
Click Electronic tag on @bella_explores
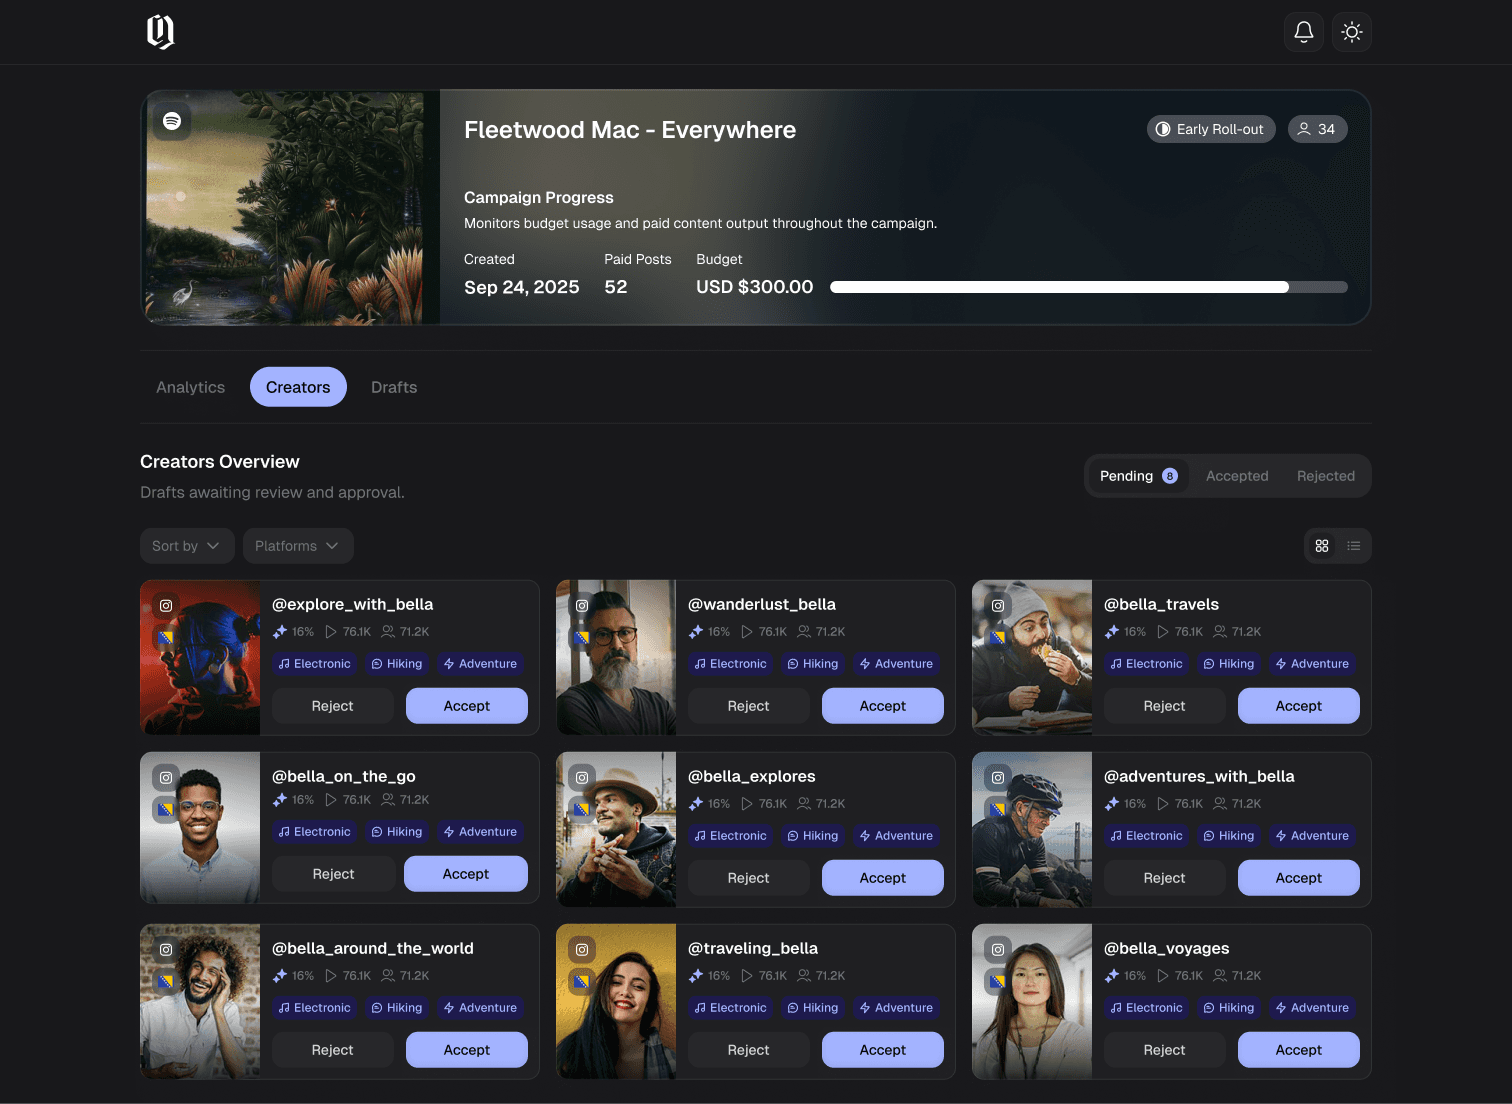(x=731, y=836)
